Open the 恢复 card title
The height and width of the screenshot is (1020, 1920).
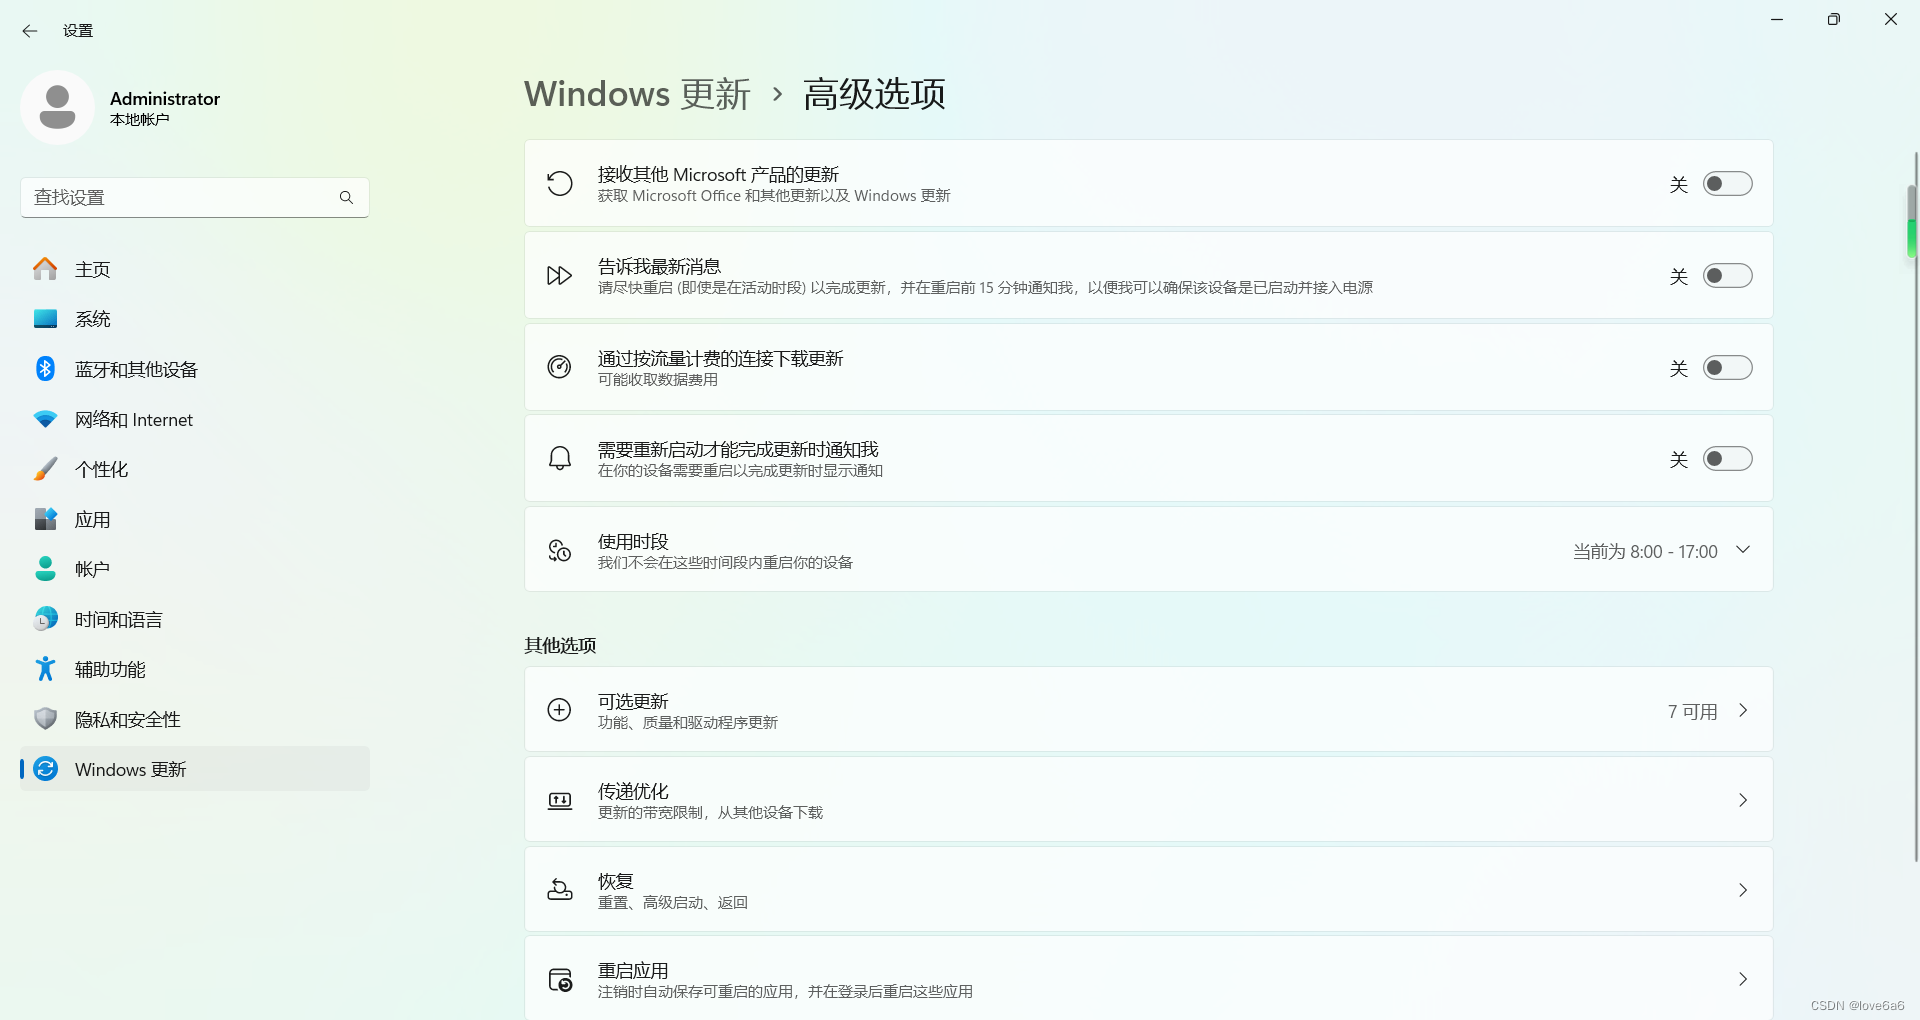616,881
